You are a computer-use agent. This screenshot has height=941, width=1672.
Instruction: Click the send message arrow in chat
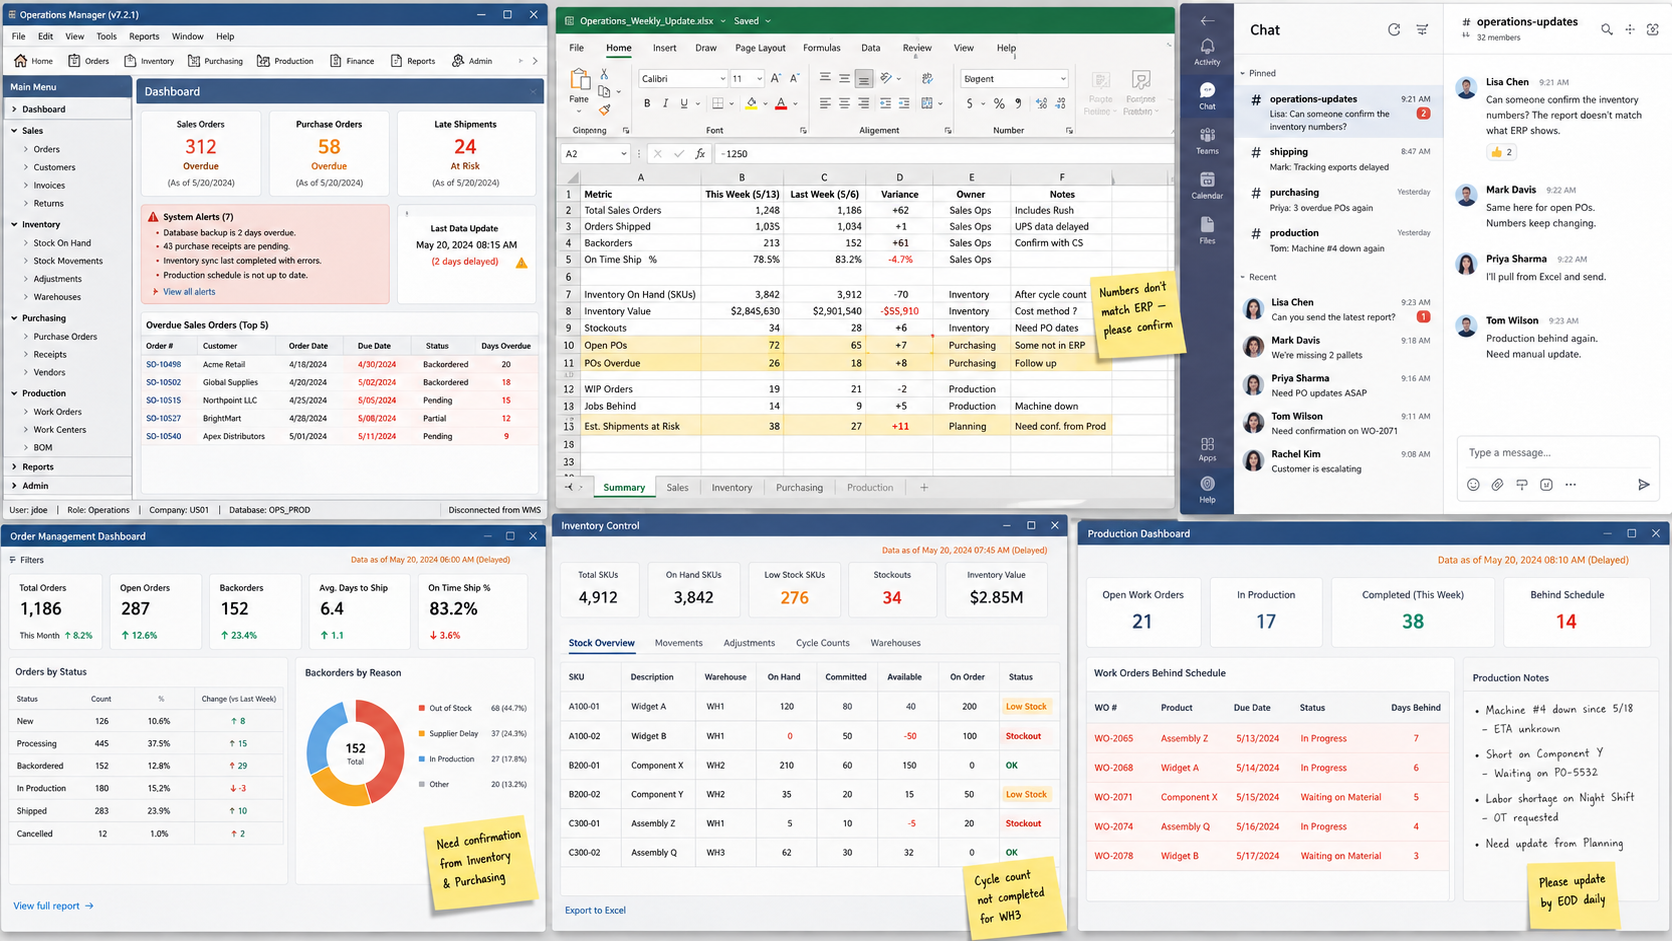[1643, 484]
